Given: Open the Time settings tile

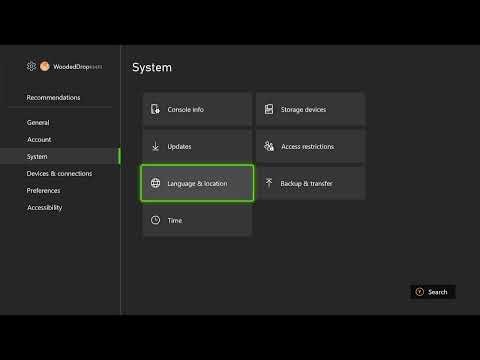Looking at the screenshot, I should (x=197, y=220).
